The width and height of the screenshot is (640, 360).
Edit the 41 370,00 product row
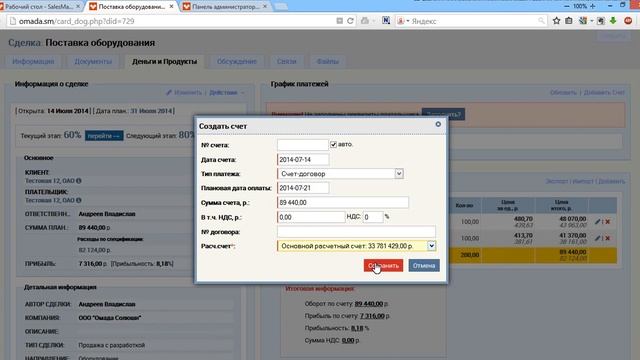click(x=598, y=238)
